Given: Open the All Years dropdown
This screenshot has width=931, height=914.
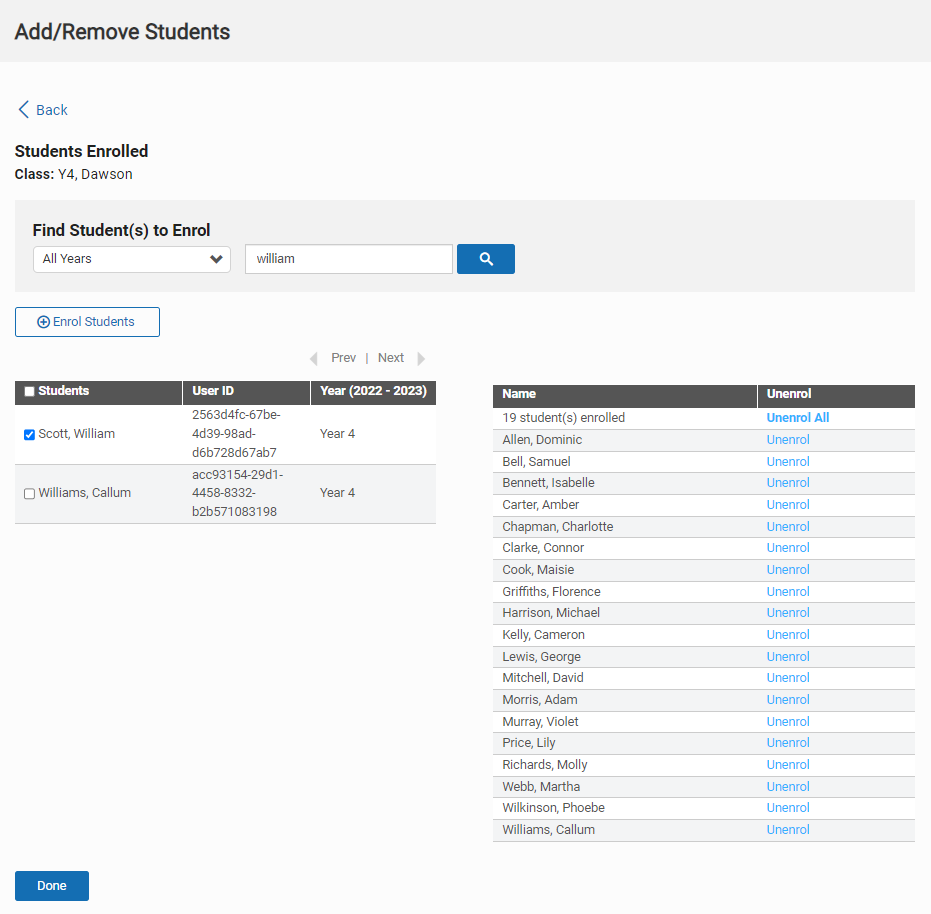Looking at the screenshot, I should click(x=132, y=259).
